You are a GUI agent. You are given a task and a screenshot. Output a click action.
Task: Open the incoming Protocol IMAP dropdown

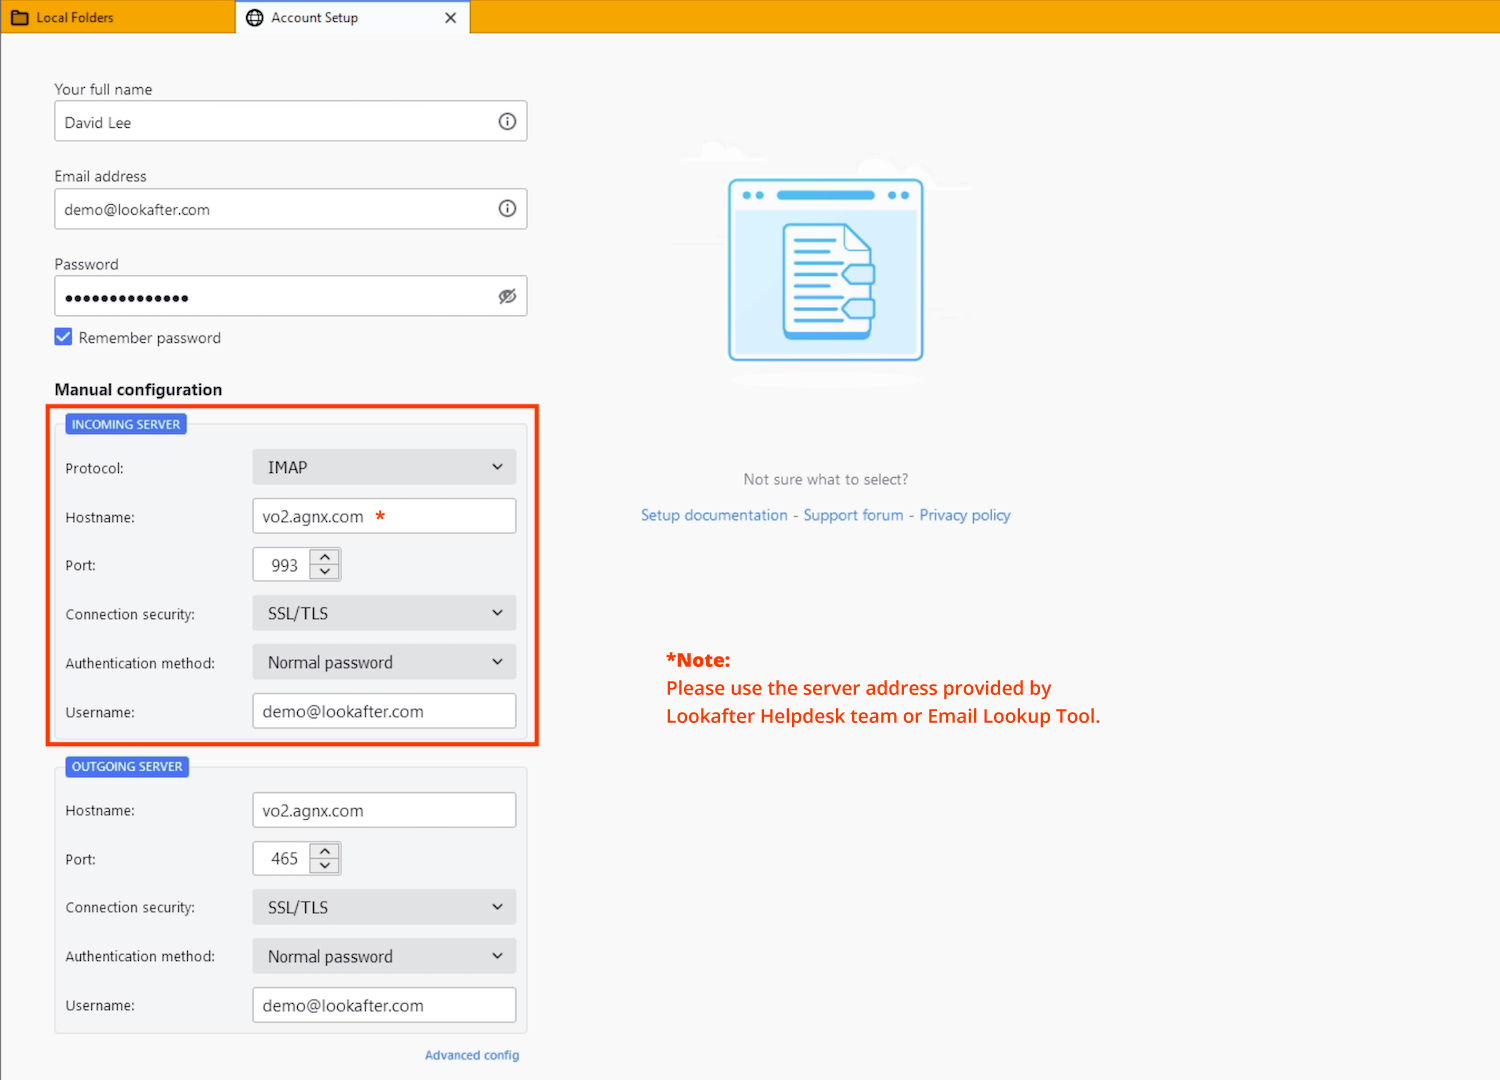[384, 467]
